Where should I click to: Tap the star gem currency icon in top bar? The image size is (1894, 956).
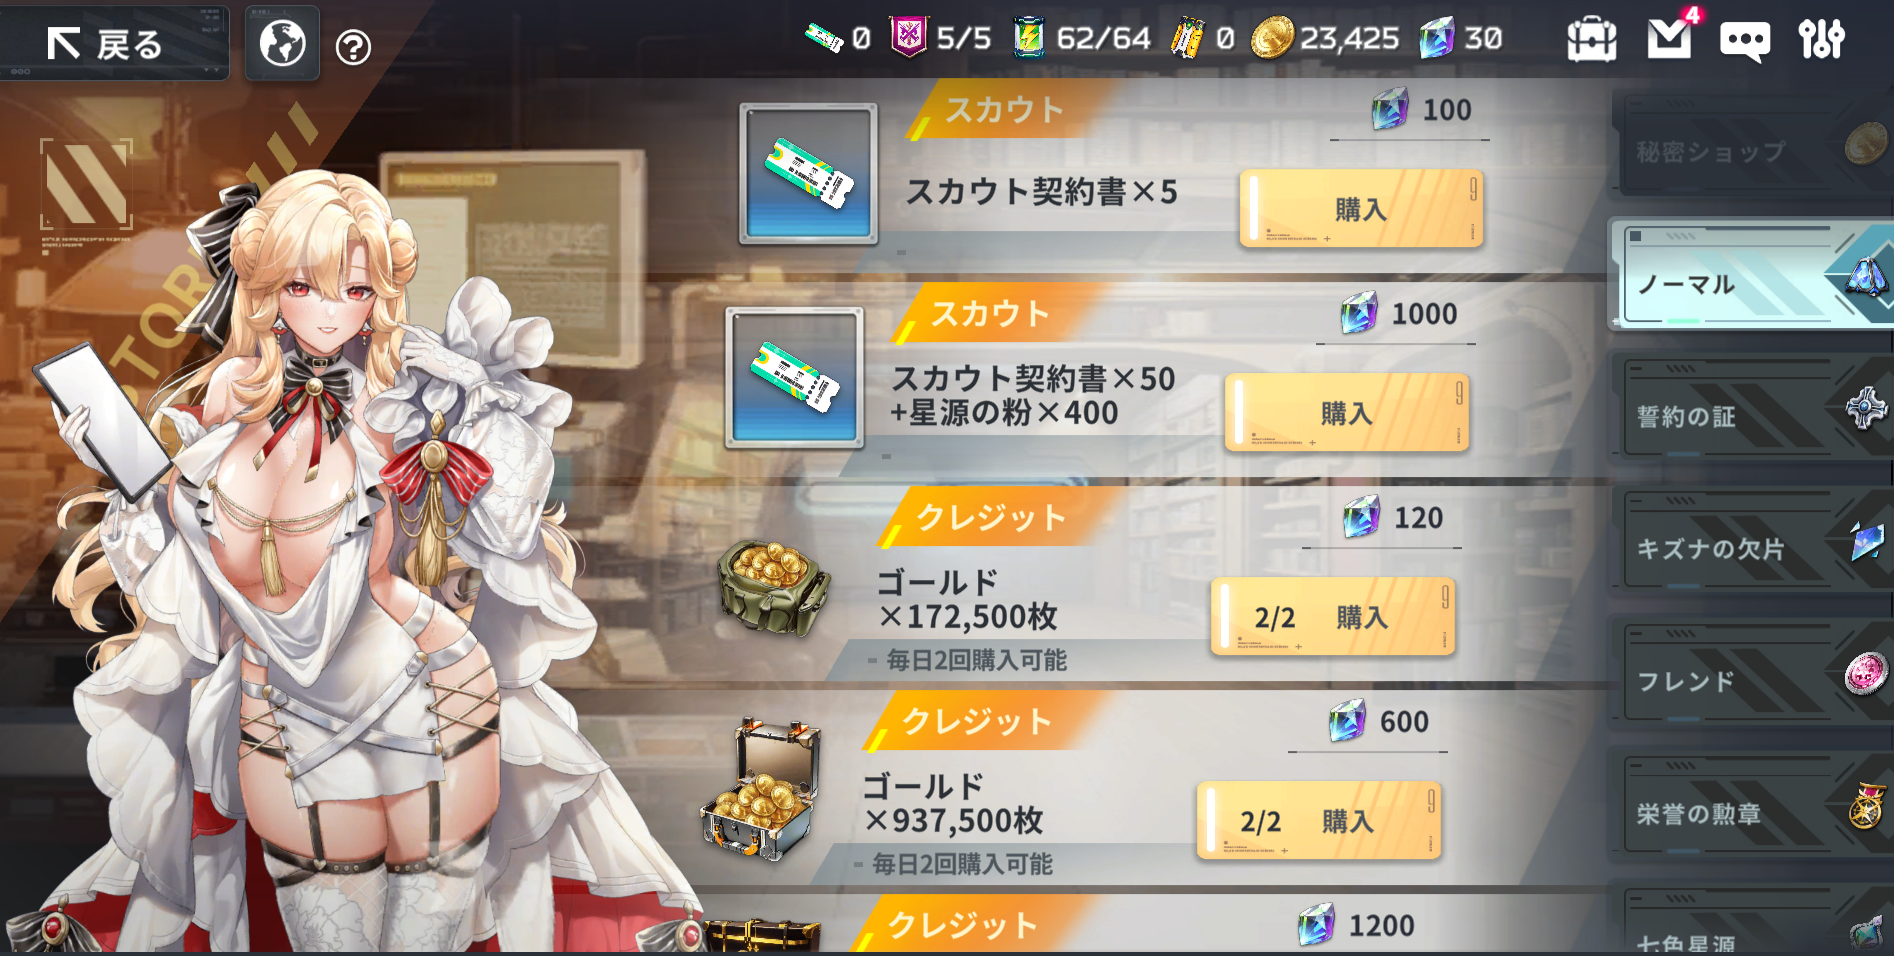tap(1437, 38)
